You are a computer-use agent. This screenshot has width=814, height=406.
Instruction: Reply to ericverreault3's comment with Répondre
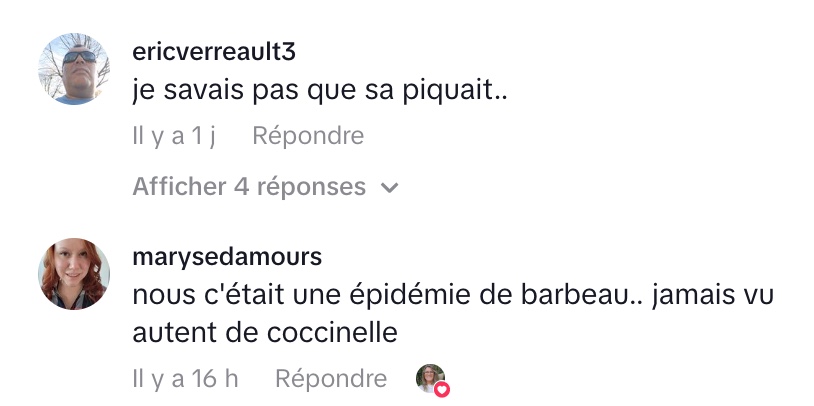(x=308, y=136)
